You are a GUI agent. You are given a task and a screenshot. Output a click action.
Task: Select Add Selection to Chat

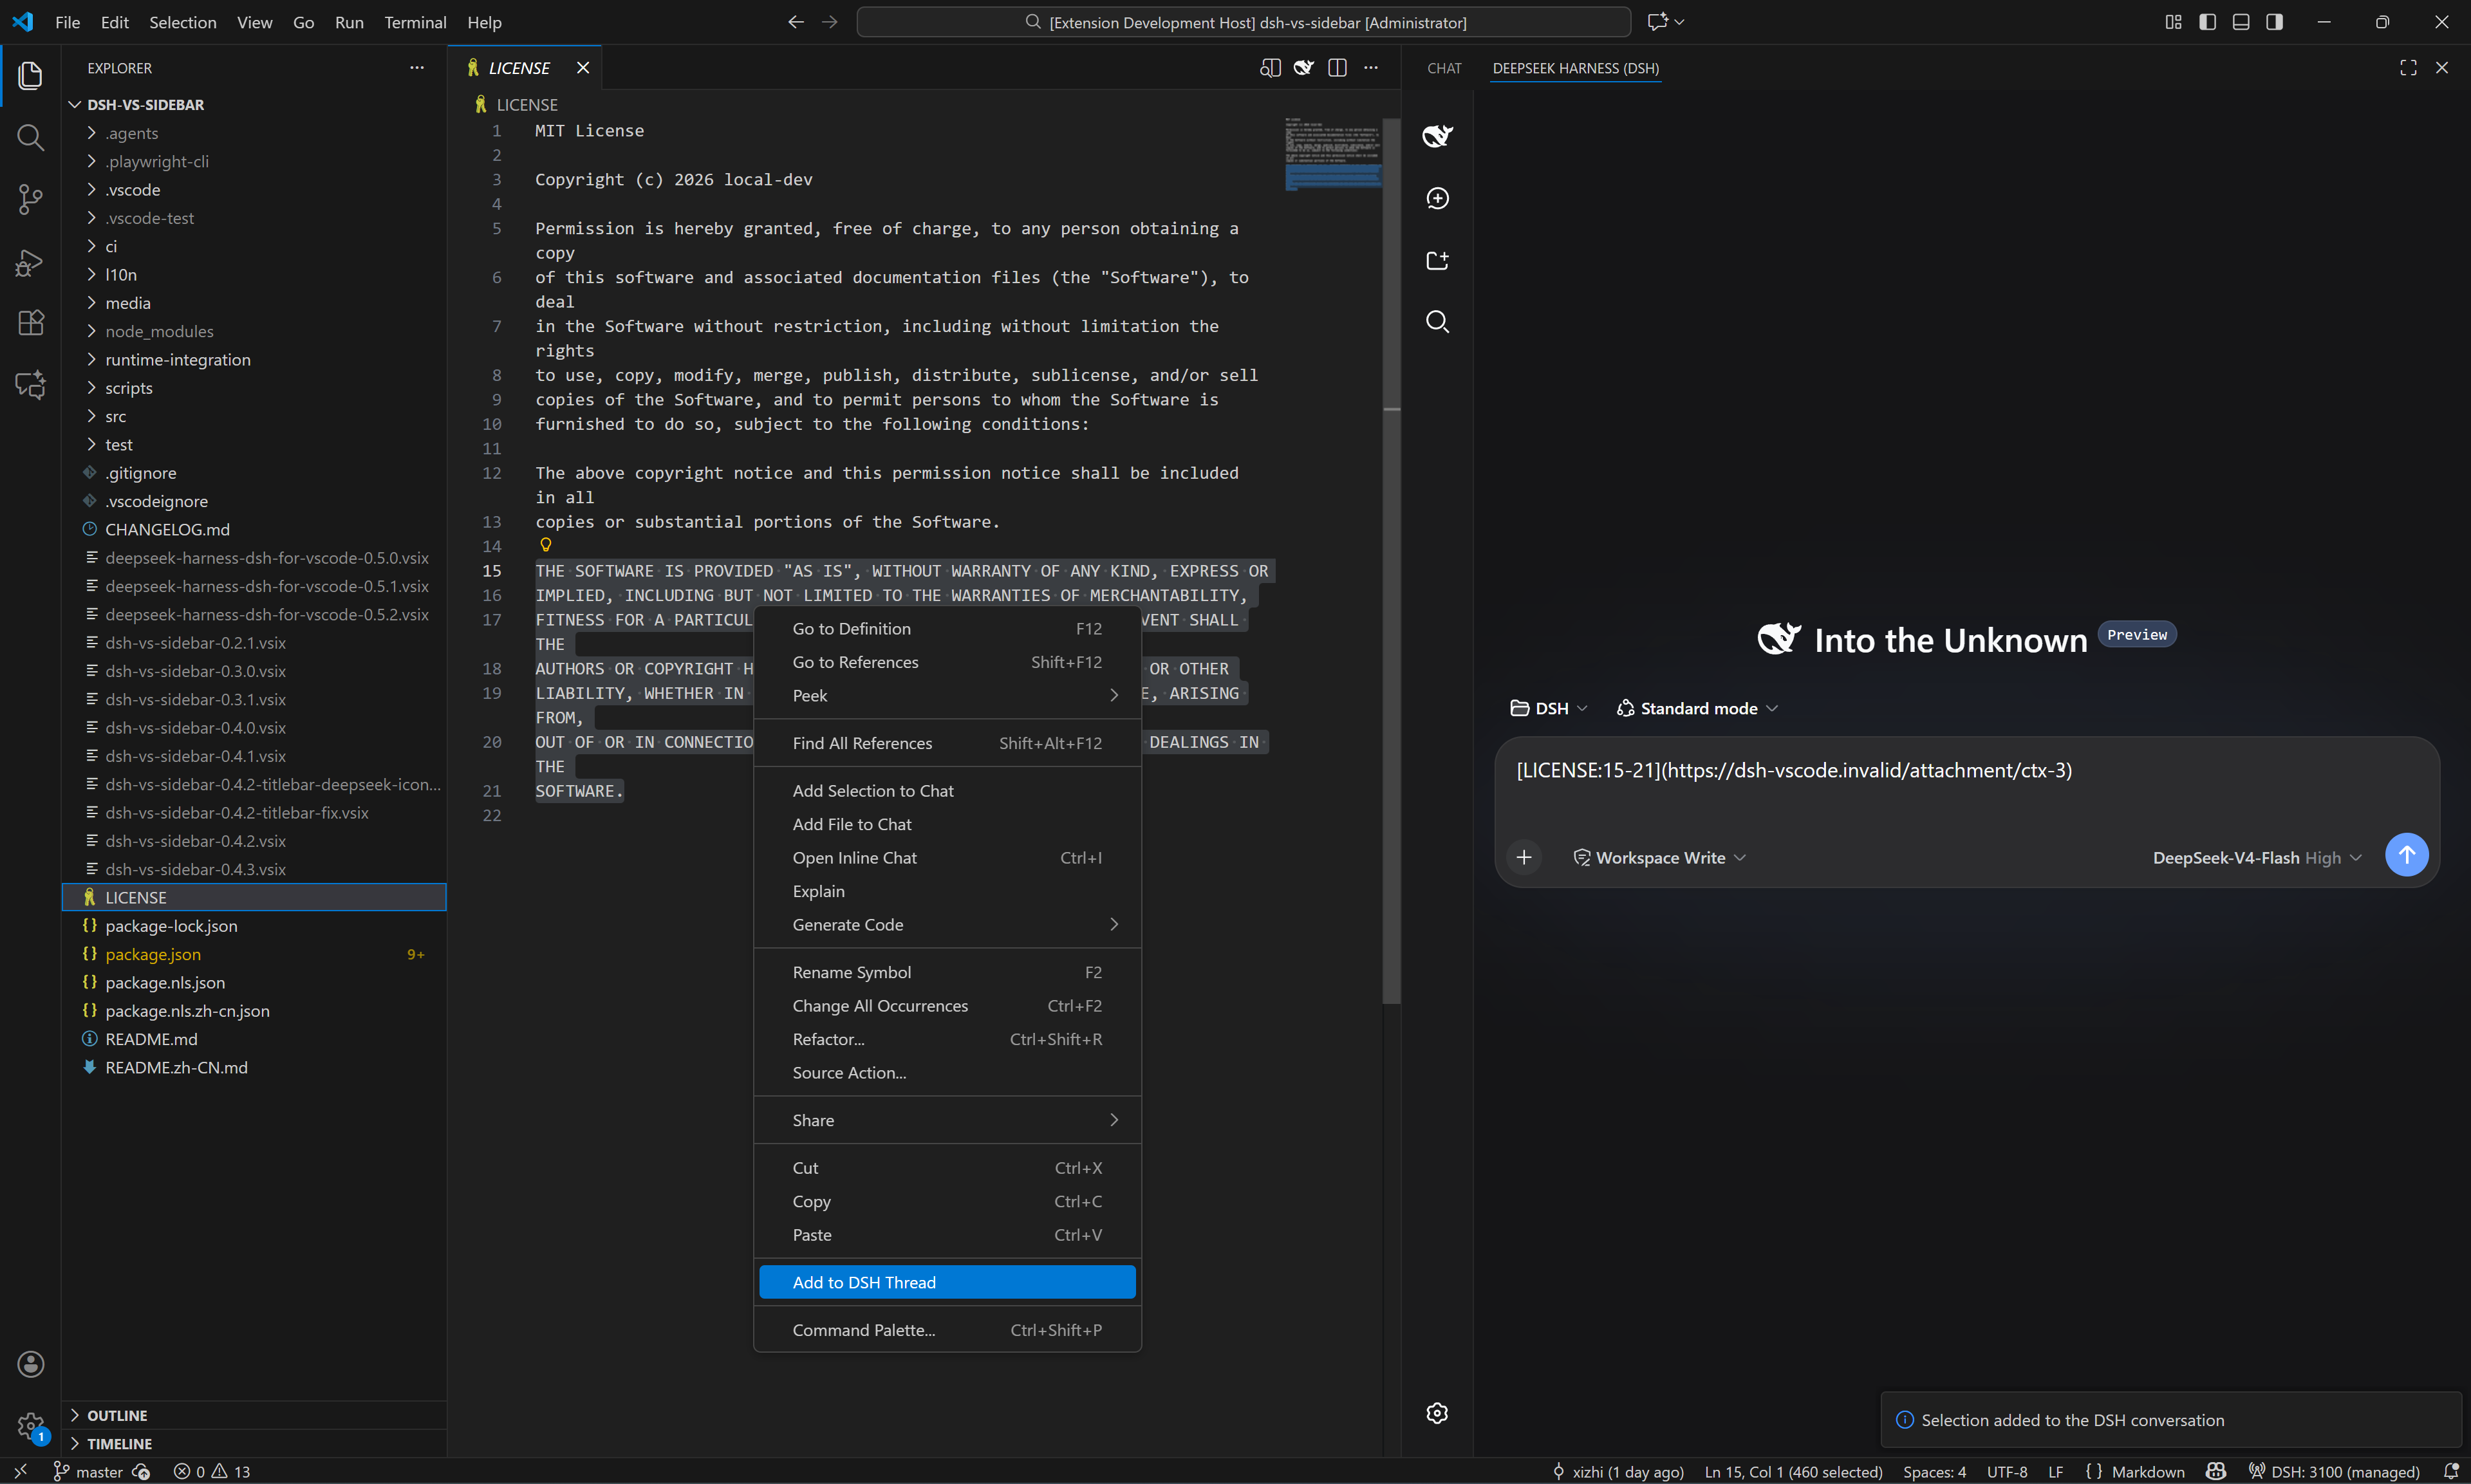947,790
